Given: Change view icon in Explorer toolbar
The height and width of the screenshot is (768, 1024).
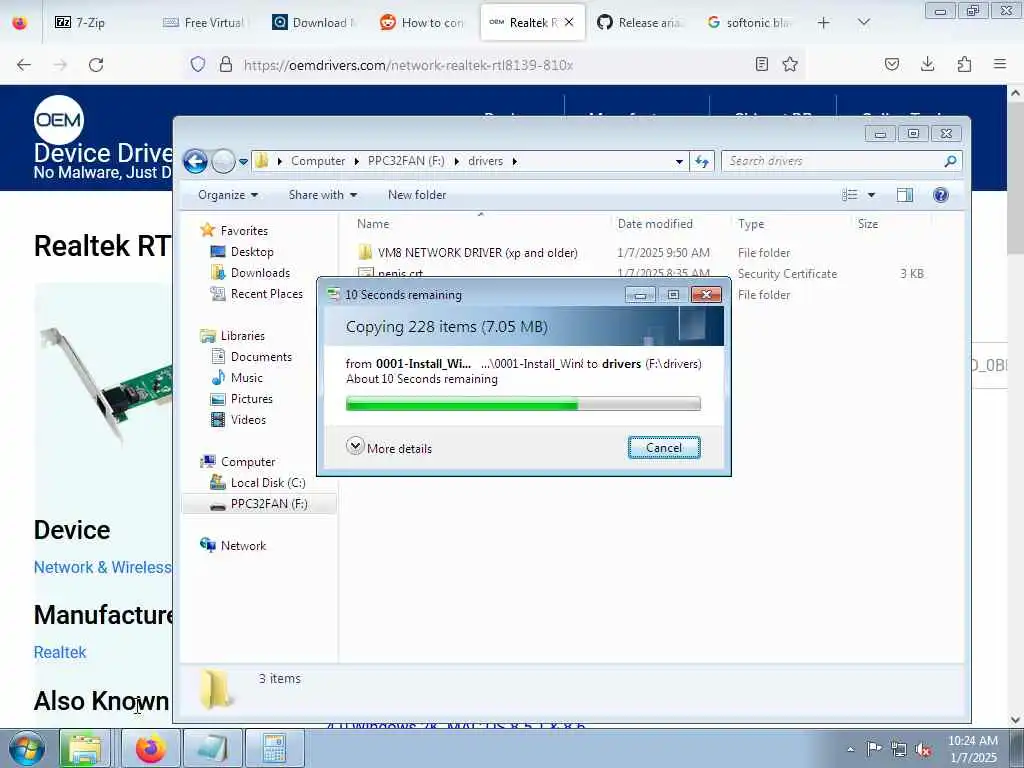Looking at the screenshot, I should 850,195.
